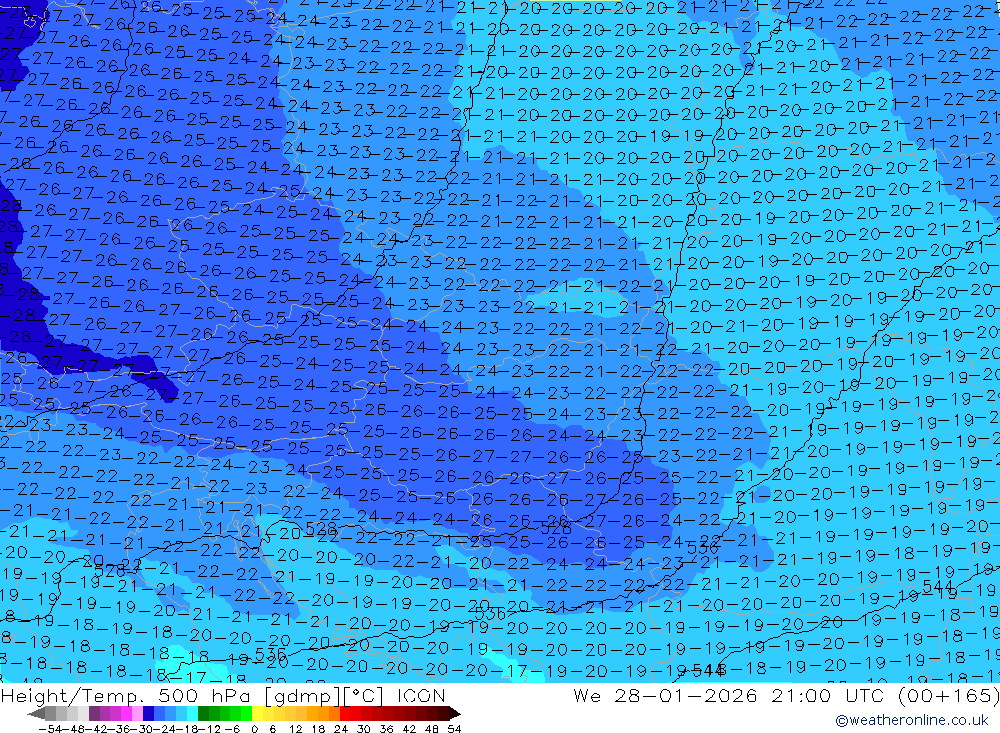Click legend value '54'
Viewport: 1000px width, 733px height.
click(x=454, y=729)
